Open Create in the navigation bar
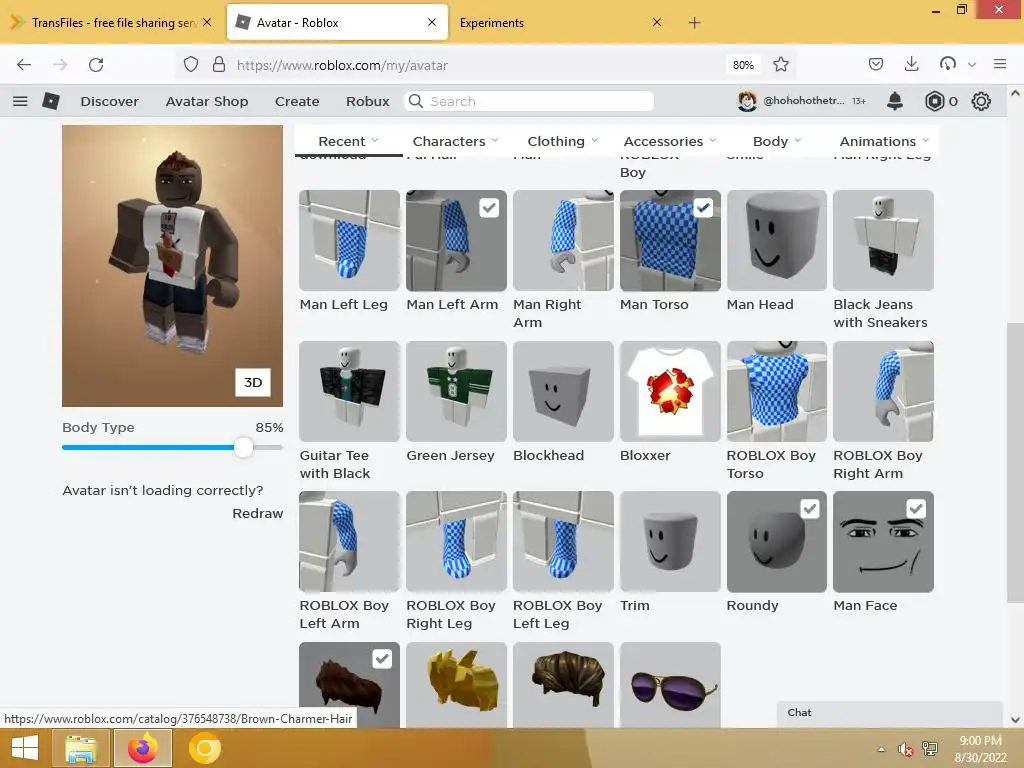This screenshot has height=768, width=1024. [297, 101]
